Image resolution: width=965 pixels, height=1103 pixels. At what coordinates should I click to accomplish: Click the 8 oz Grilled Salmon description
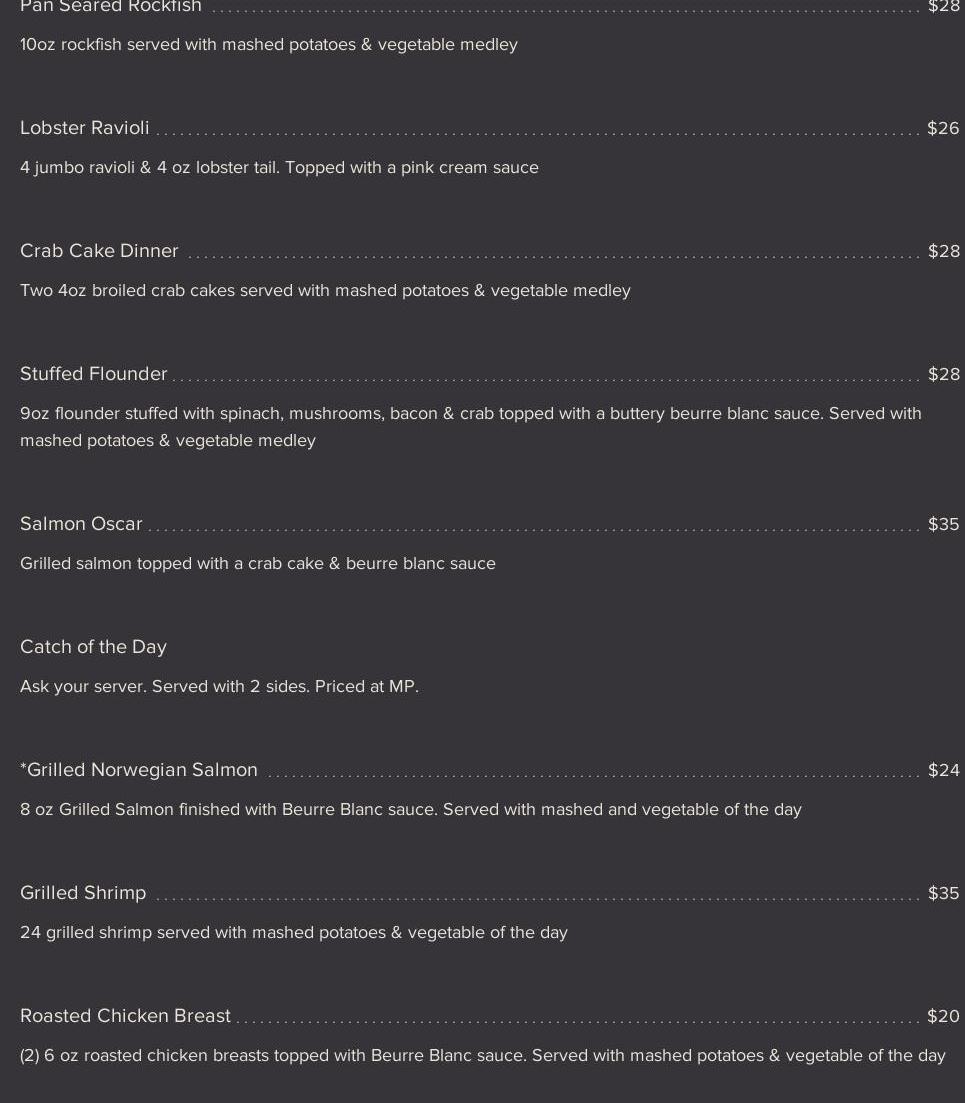(x=410, y=810)
